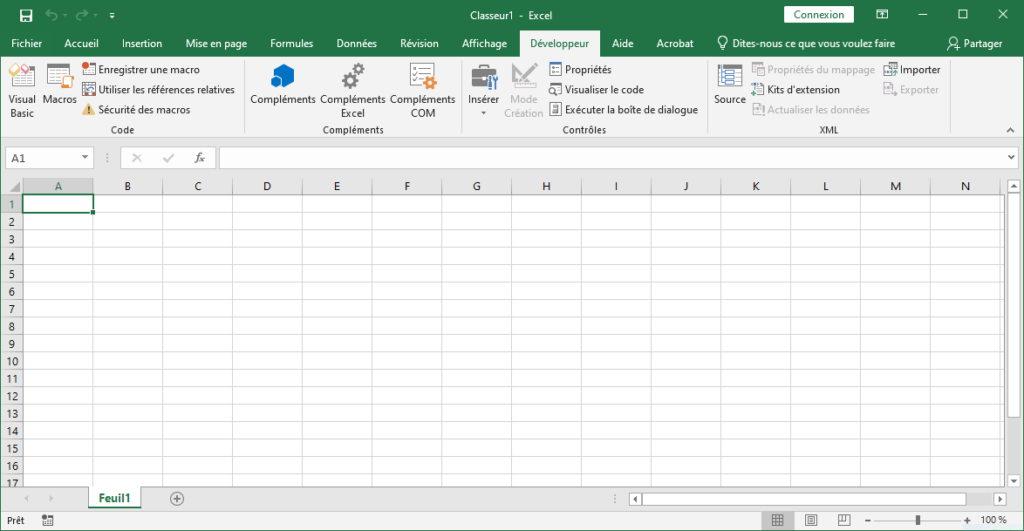Select row 8 header
1024x531 pixels.
12,326
